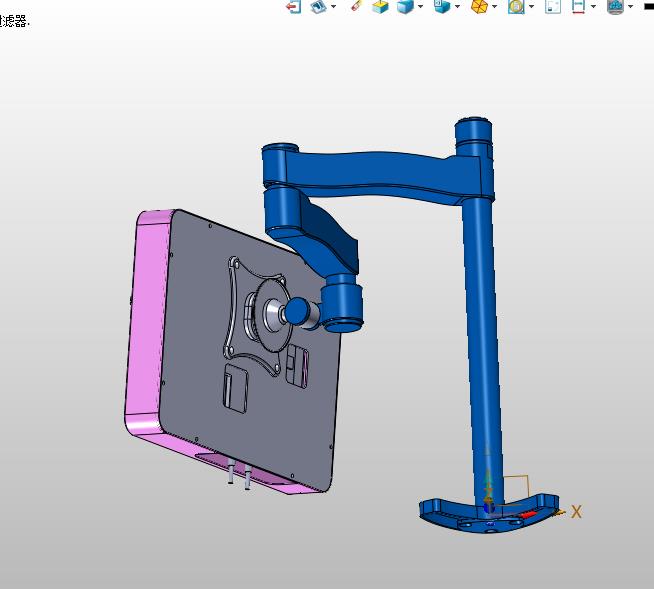Click the gray network cloud icon
Image resolution: width=654 pixels, height=589 pixels.
[x=615, y=7]
